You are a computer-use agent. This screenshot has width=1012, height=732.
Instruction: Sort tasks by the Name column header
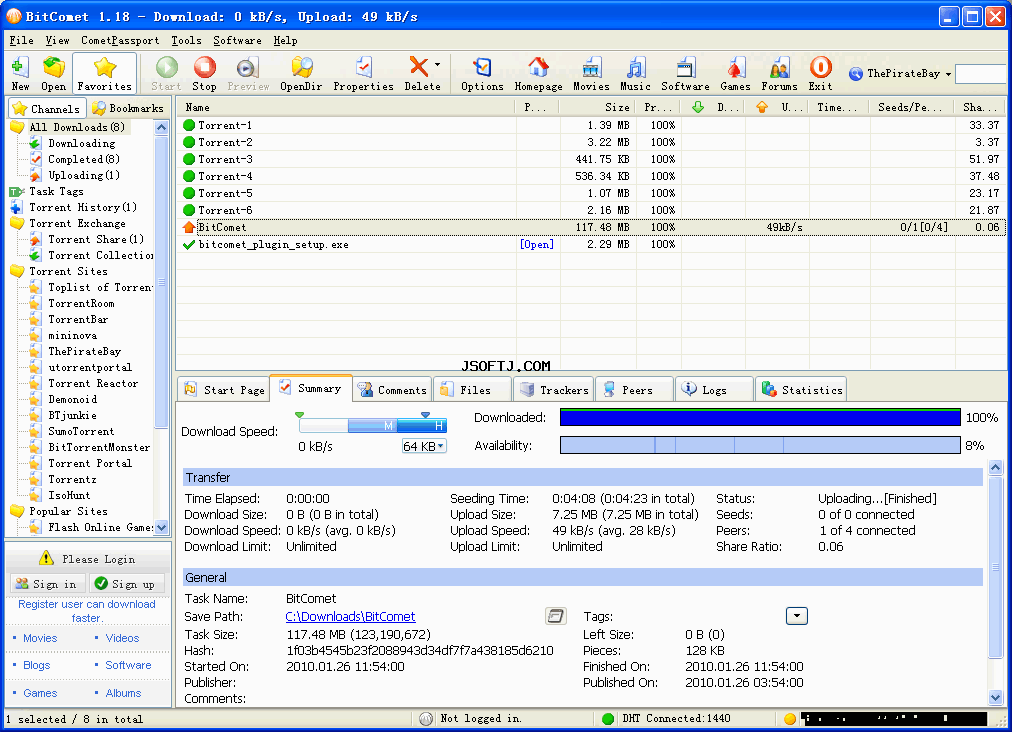pos(347,107)
